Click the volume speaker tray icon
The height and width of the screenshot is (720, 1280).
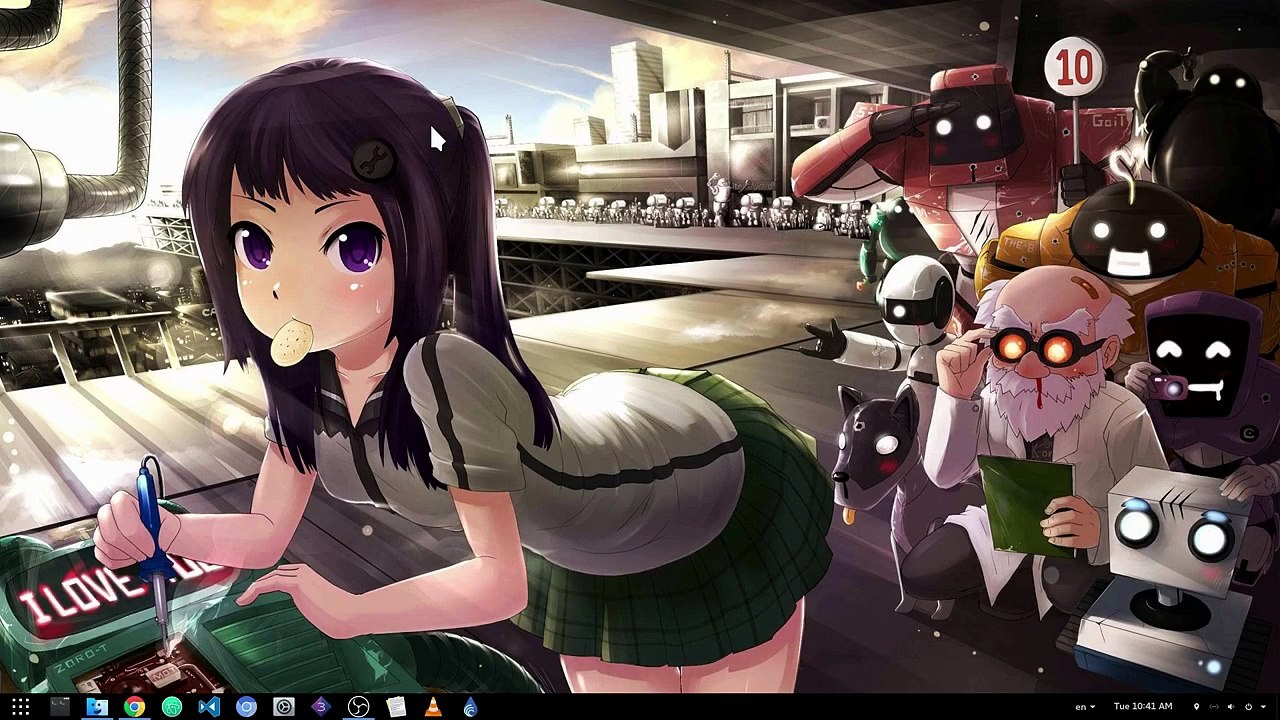1232,707
